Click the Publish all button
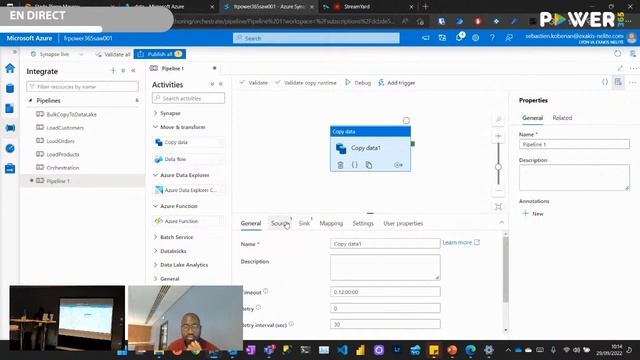Viewport: 640px width, 360px height. pos(160,54)
